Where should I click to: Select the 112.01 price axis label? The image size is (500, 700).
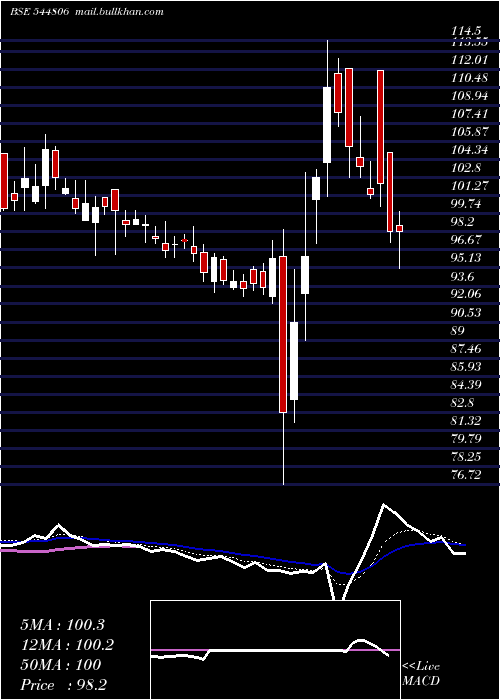[469, 59]
